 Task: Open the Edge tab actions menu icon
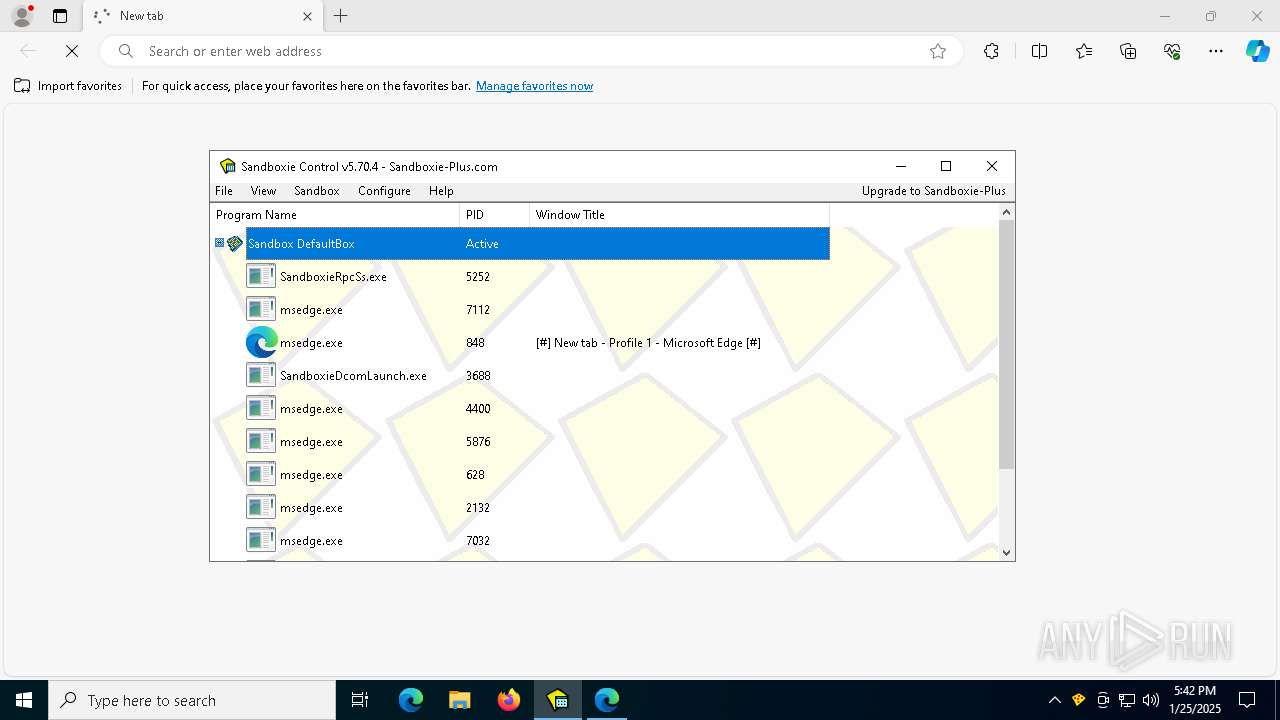60,16
